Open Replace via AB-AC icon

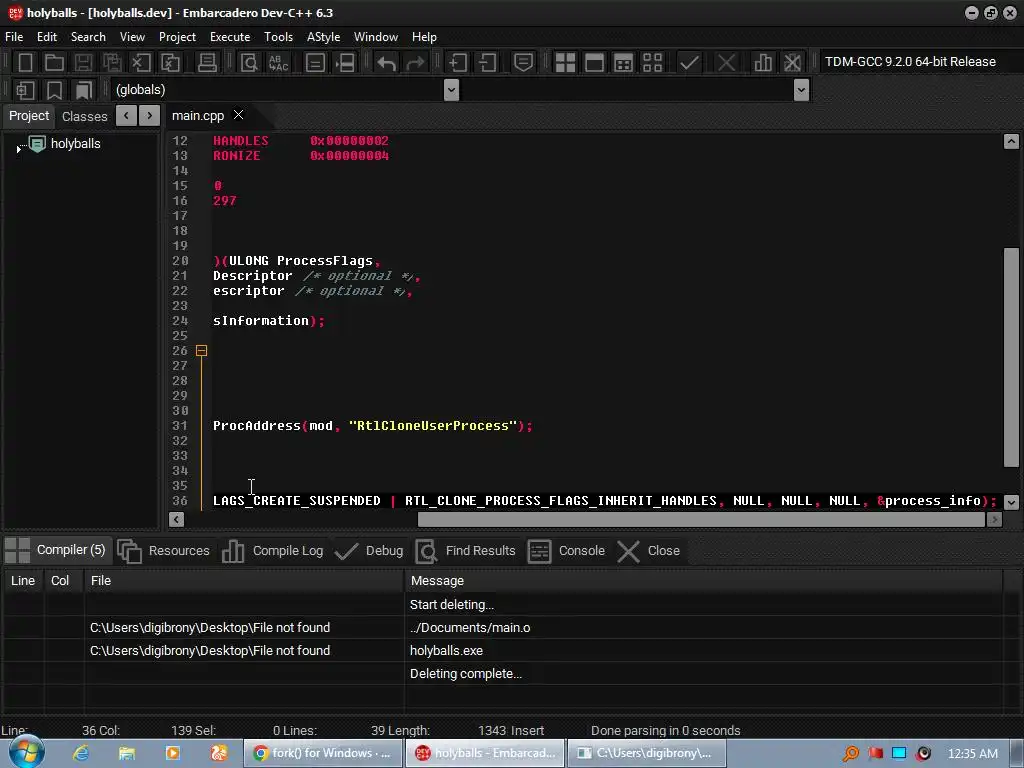click(x=279, y=63)
